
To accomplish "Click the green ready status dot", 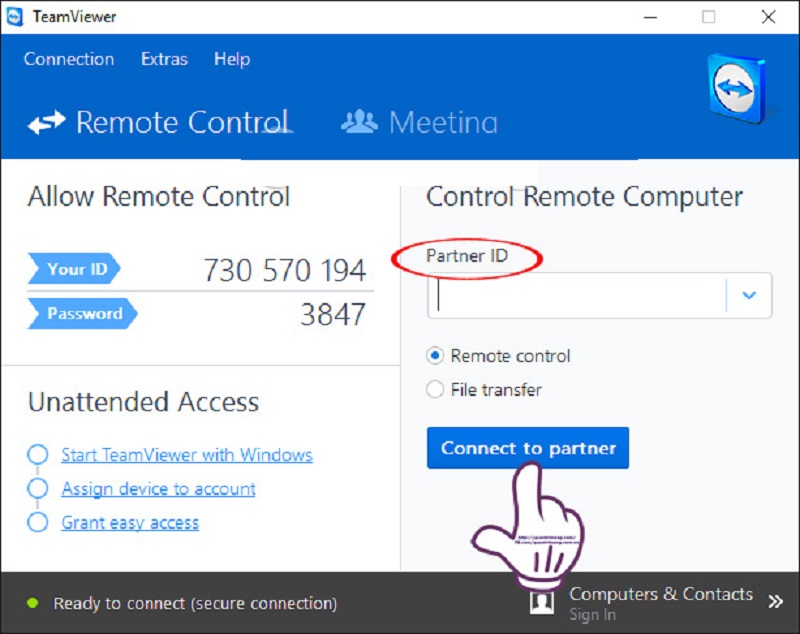I will point(33,603).
